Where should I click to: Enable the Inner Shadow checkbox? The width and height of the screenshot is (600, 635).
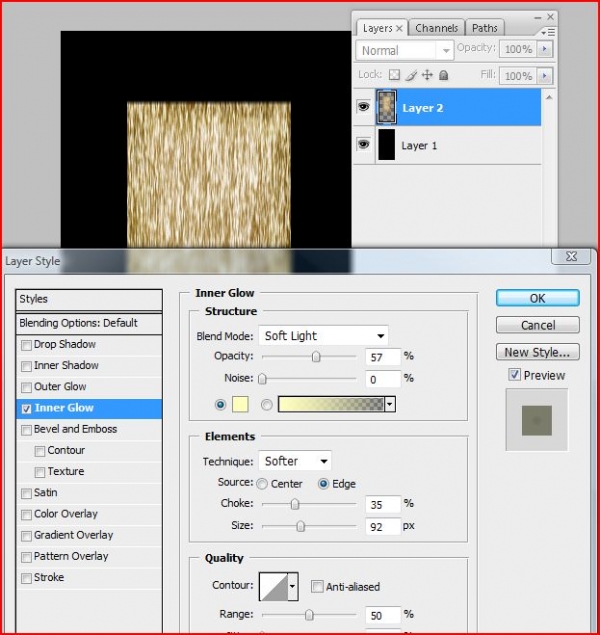tap(26, 366)
